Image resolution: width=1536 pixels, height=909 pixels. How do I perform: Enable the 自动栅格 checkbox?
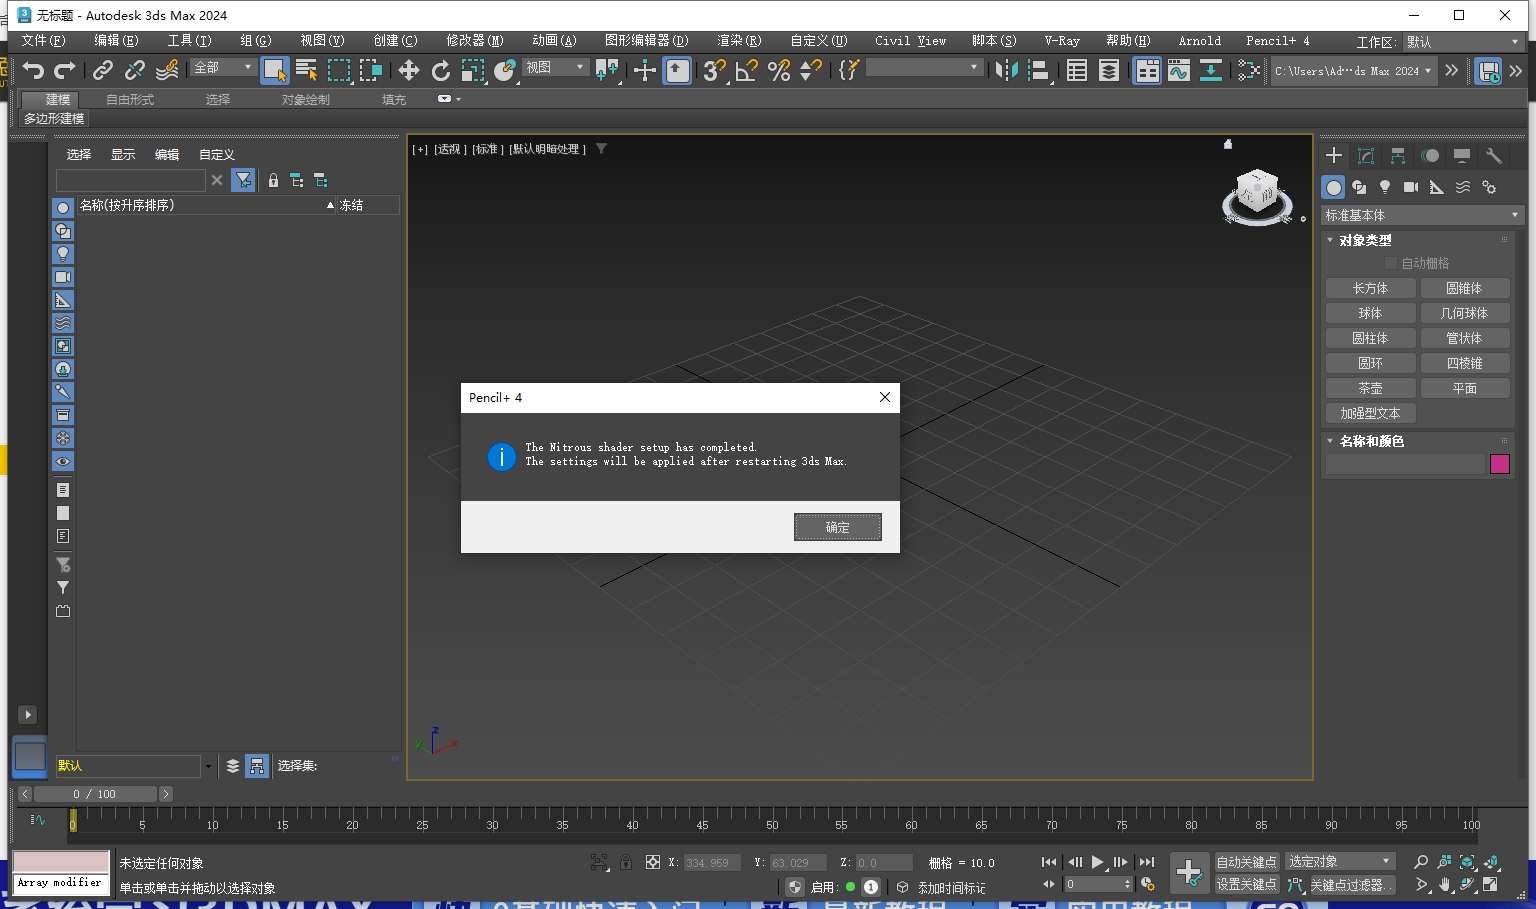click(1391, 262)
